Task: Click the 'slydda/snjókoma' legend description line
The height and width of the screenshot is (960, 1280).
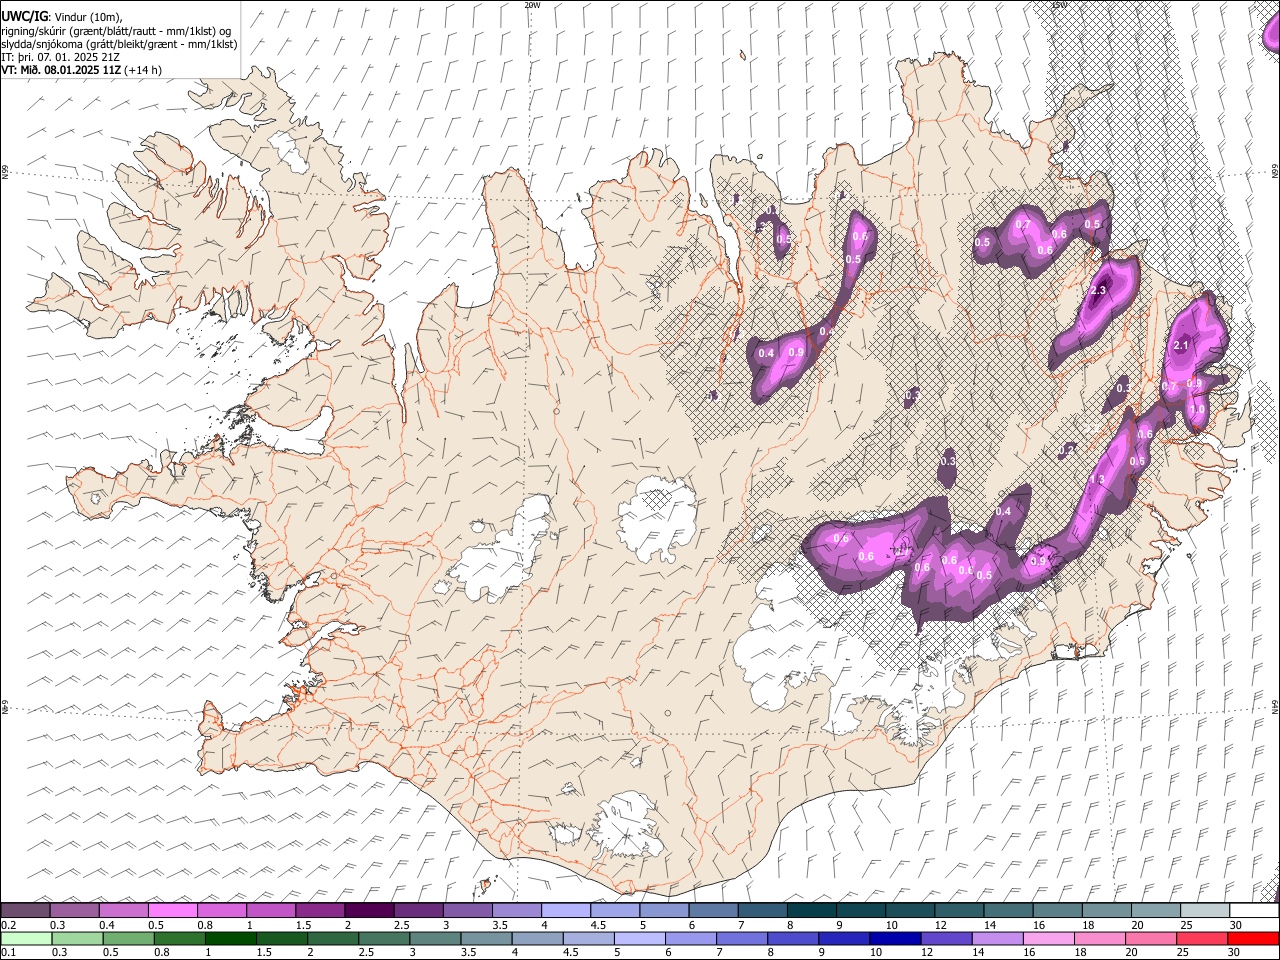Action: pyautogui.click(x=119, y=44)
